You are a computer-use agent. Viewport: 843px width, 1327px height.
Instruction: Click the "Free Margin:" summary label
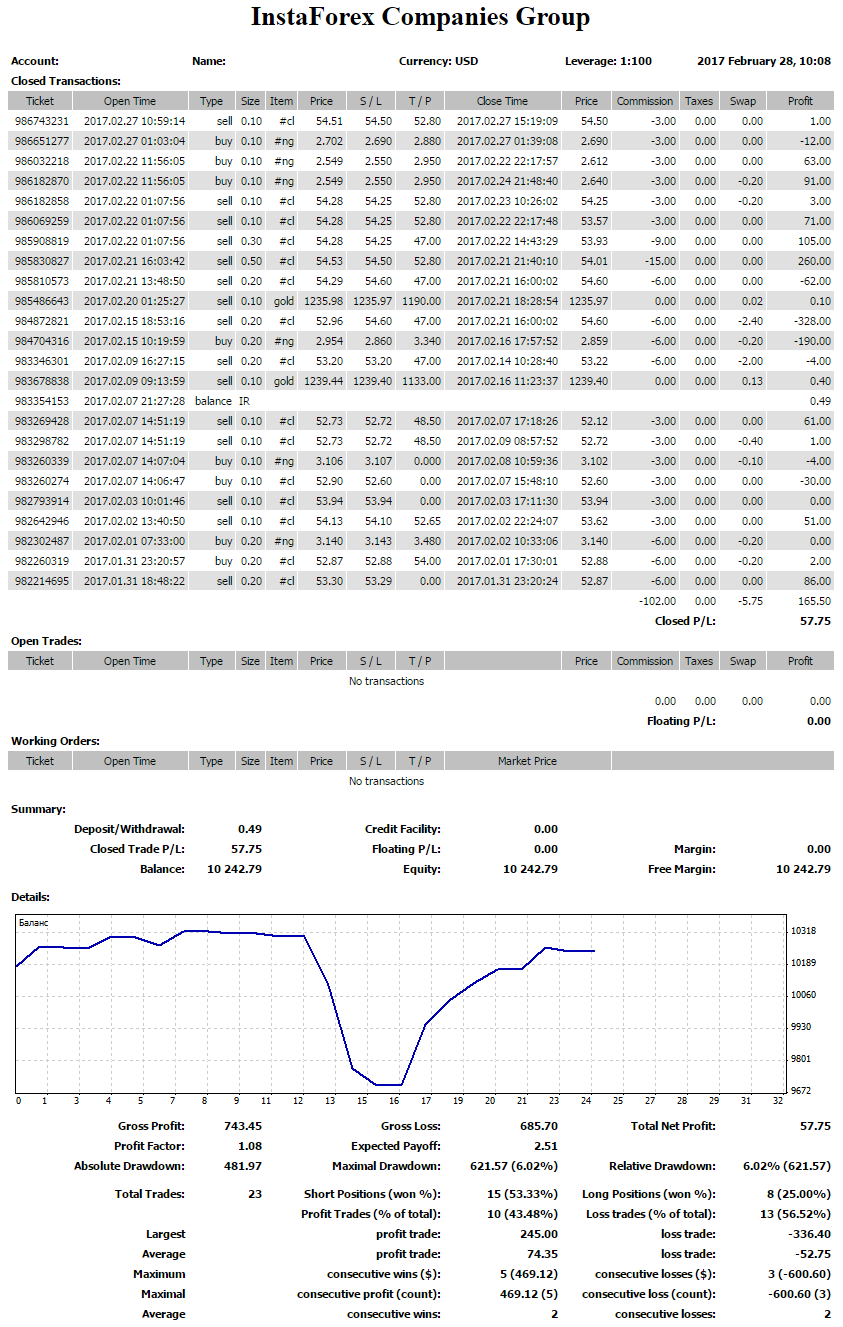682,869
